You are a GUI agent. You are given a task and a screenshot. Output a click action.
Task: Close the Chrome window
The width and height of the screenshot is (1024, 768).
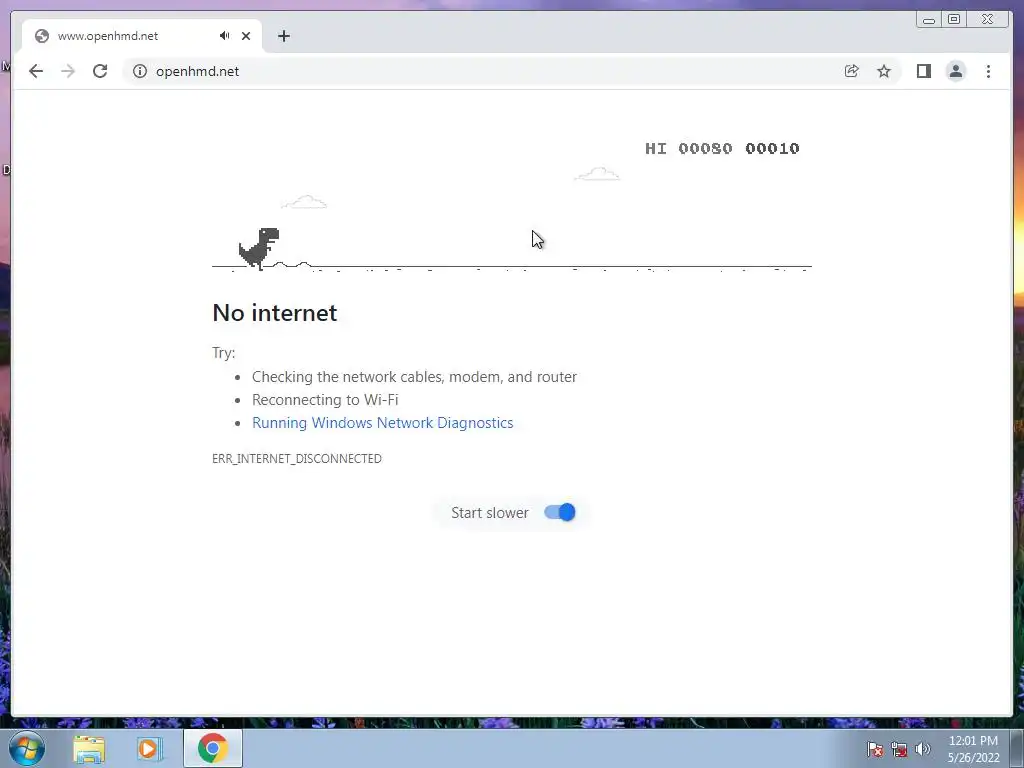pyautogui.click(x=988, y=20)
